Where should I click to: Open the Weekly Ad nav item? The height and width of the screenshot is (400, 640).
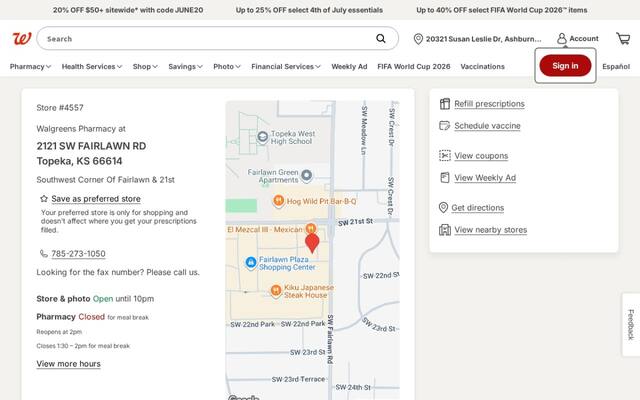tap(349, 66)
